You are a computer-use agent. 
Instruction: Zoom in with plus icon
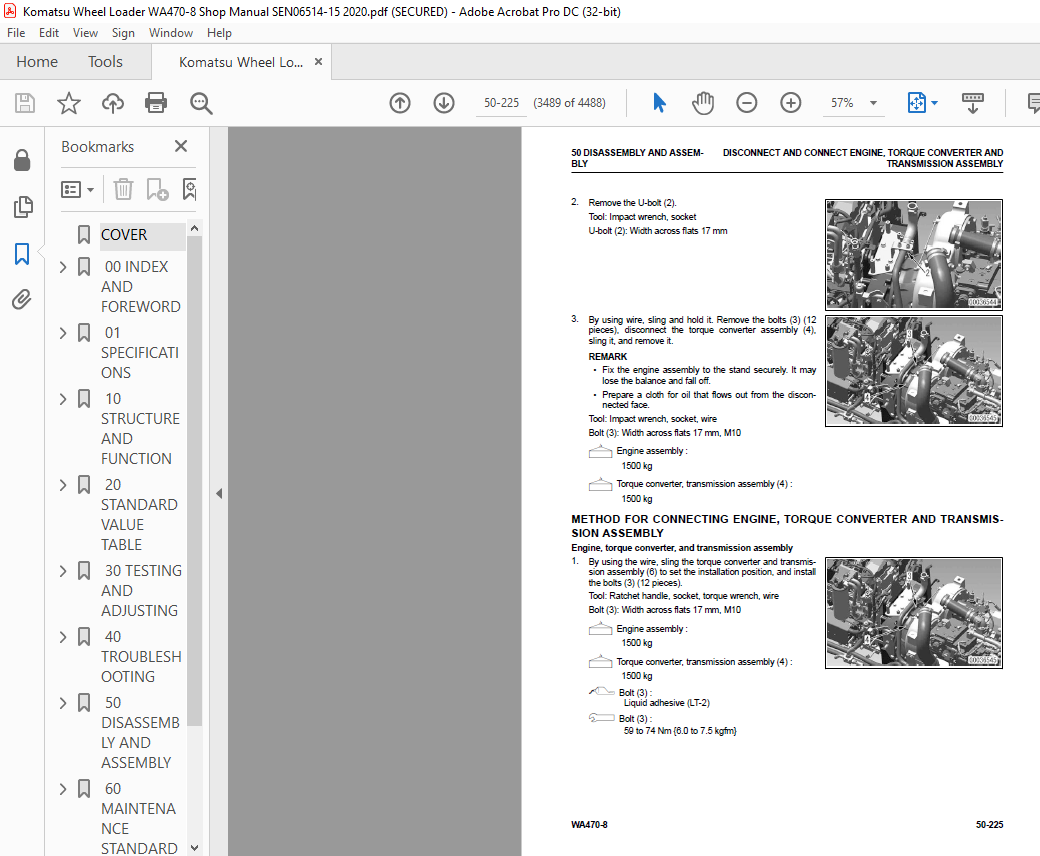coord(791,103)
